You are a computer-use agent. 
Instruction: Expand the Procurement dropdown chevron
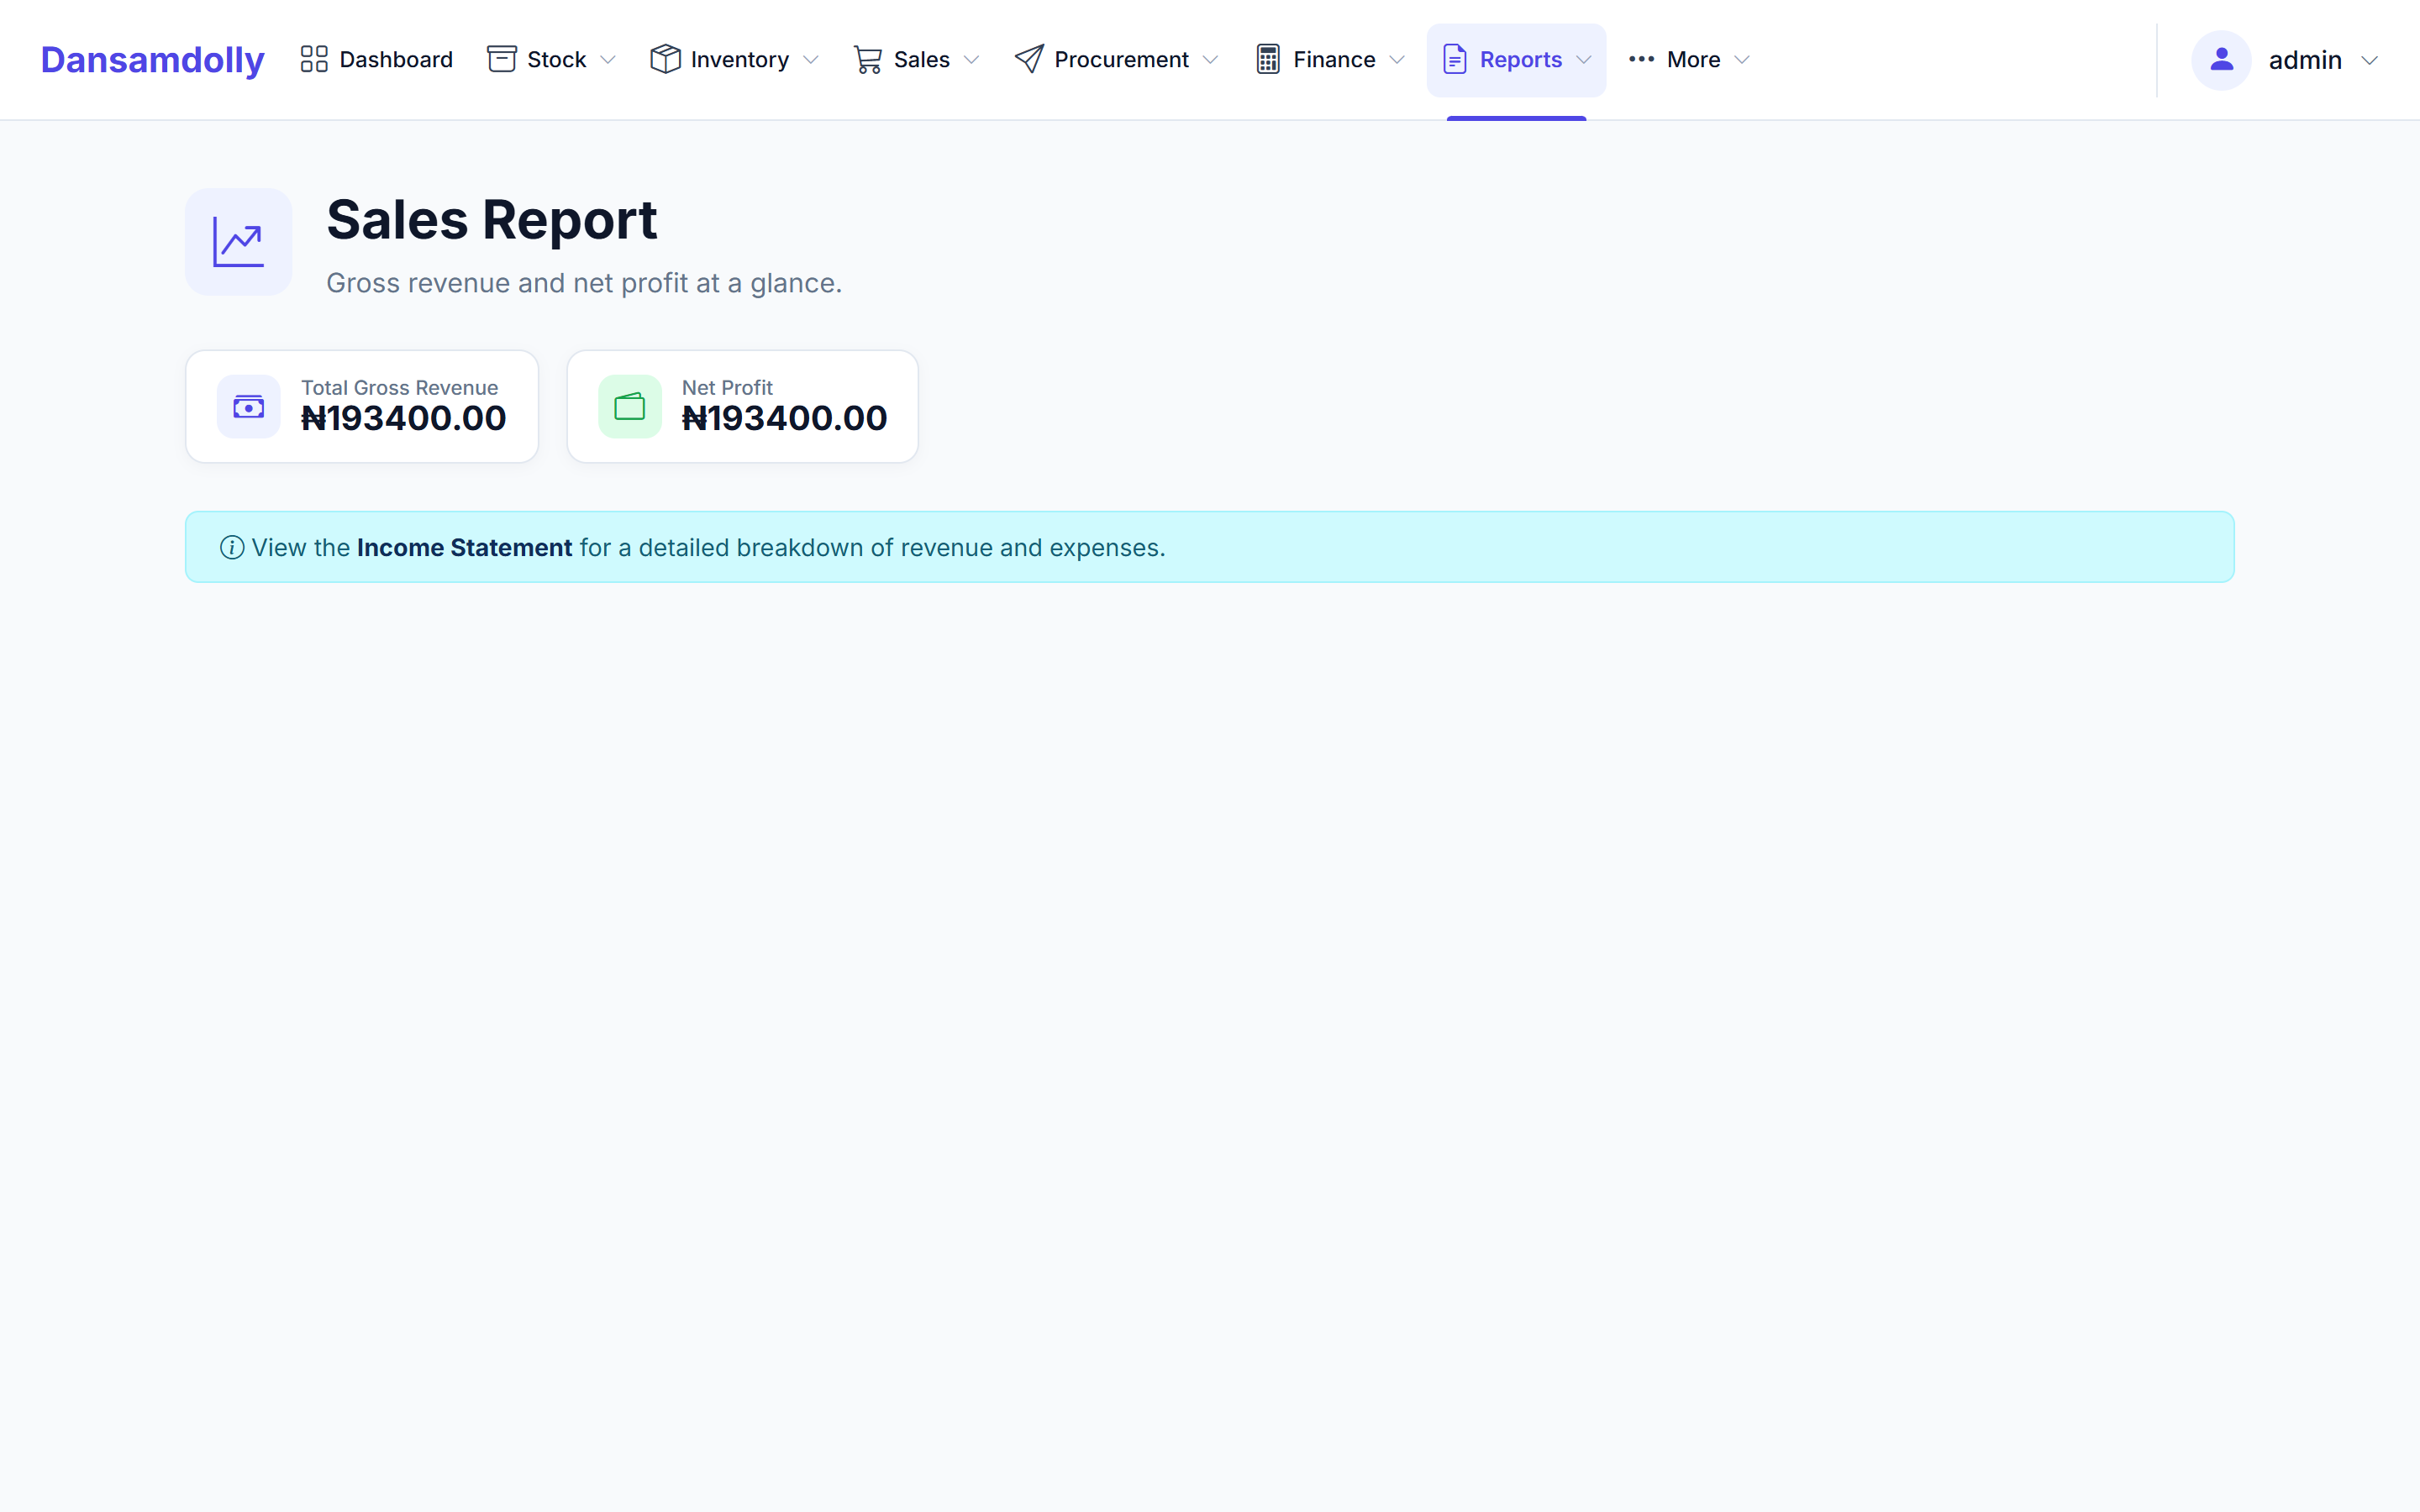pyautogui.click(x=1211, y=60)
